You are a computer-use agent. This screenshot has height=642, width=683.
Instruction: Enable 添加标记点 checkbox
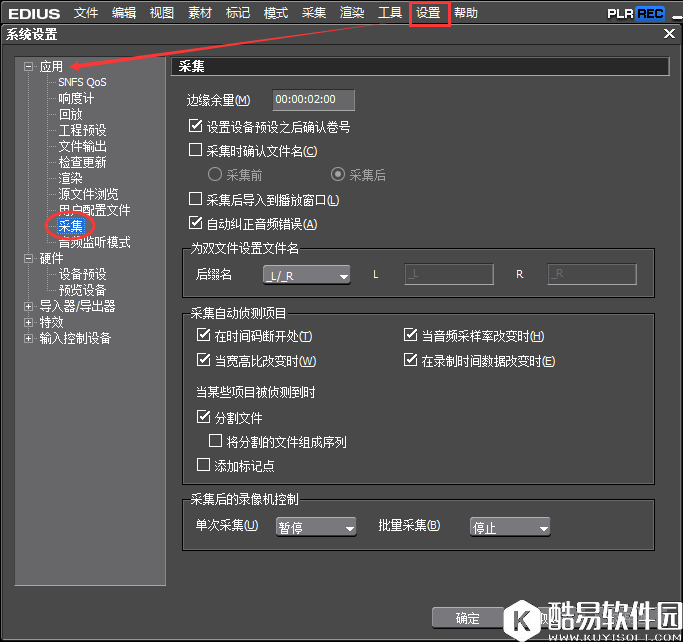pyautogui.click(x=203, y=465)
